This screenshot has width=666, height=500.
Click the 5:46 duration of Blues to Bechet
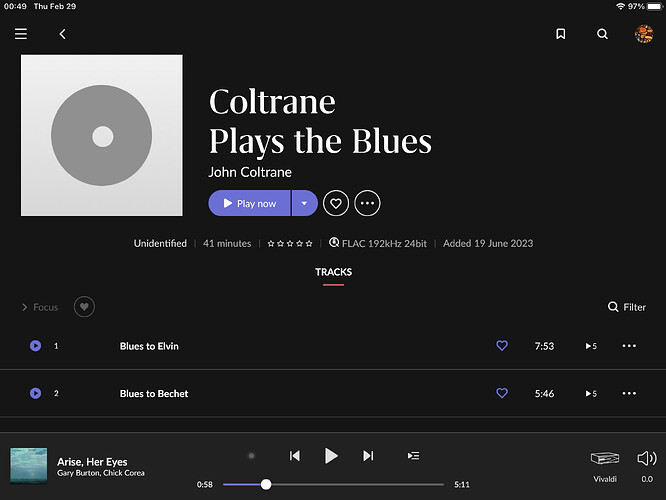[x=544, y=394]
